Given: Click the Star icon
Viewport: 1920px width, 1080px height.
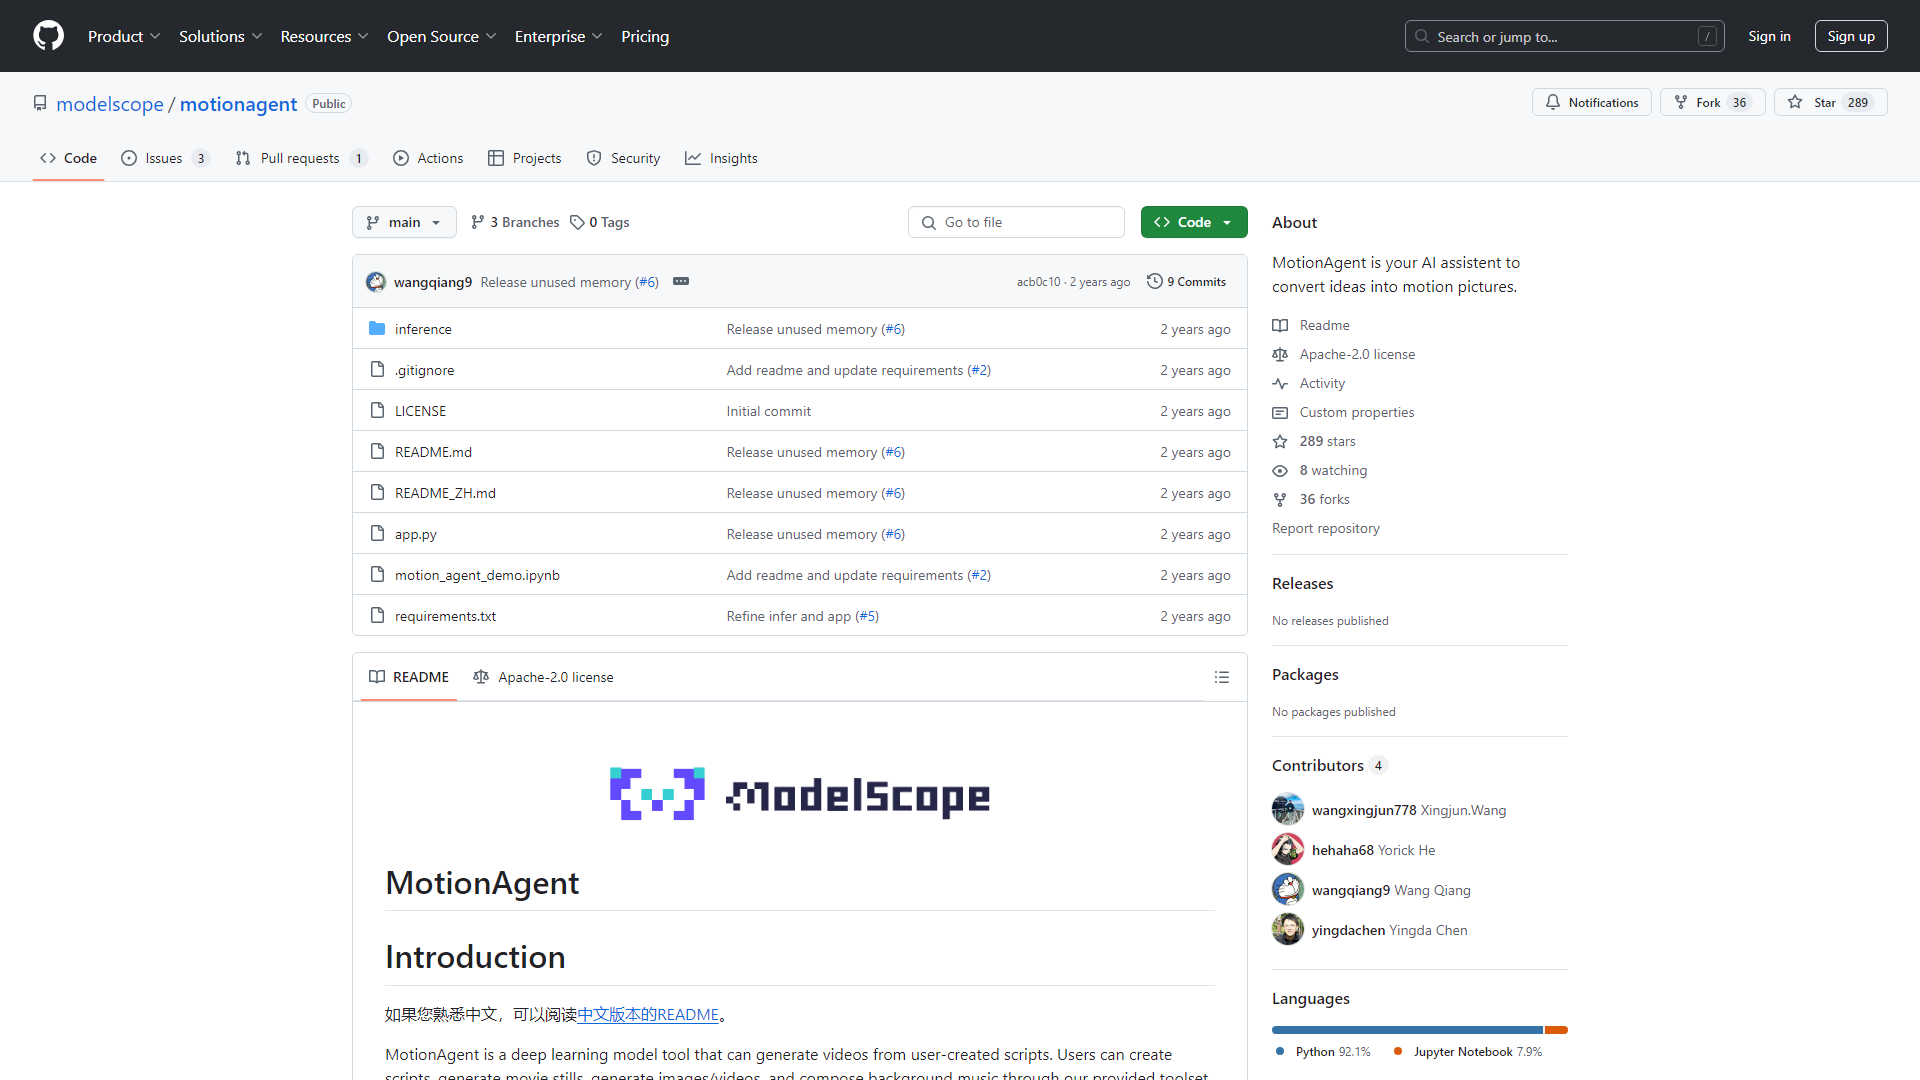Looking at the screenshot, I should pos(1795,102).
